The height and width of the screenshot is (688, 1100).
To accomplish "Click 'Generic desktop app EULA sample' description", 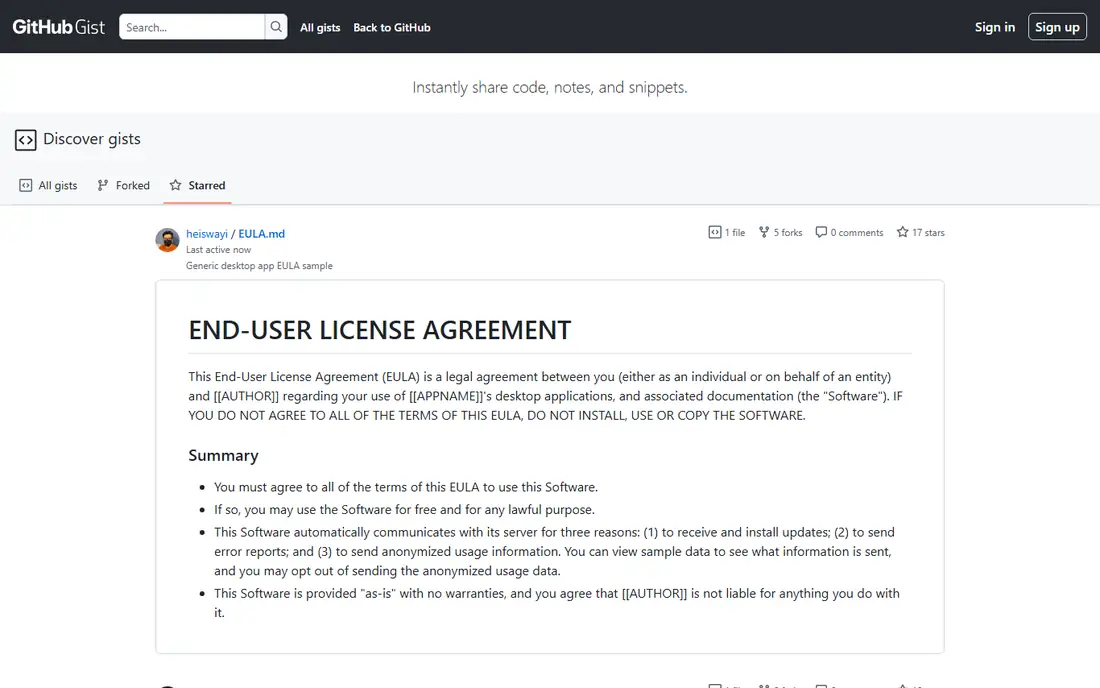I will pos(259,266).
